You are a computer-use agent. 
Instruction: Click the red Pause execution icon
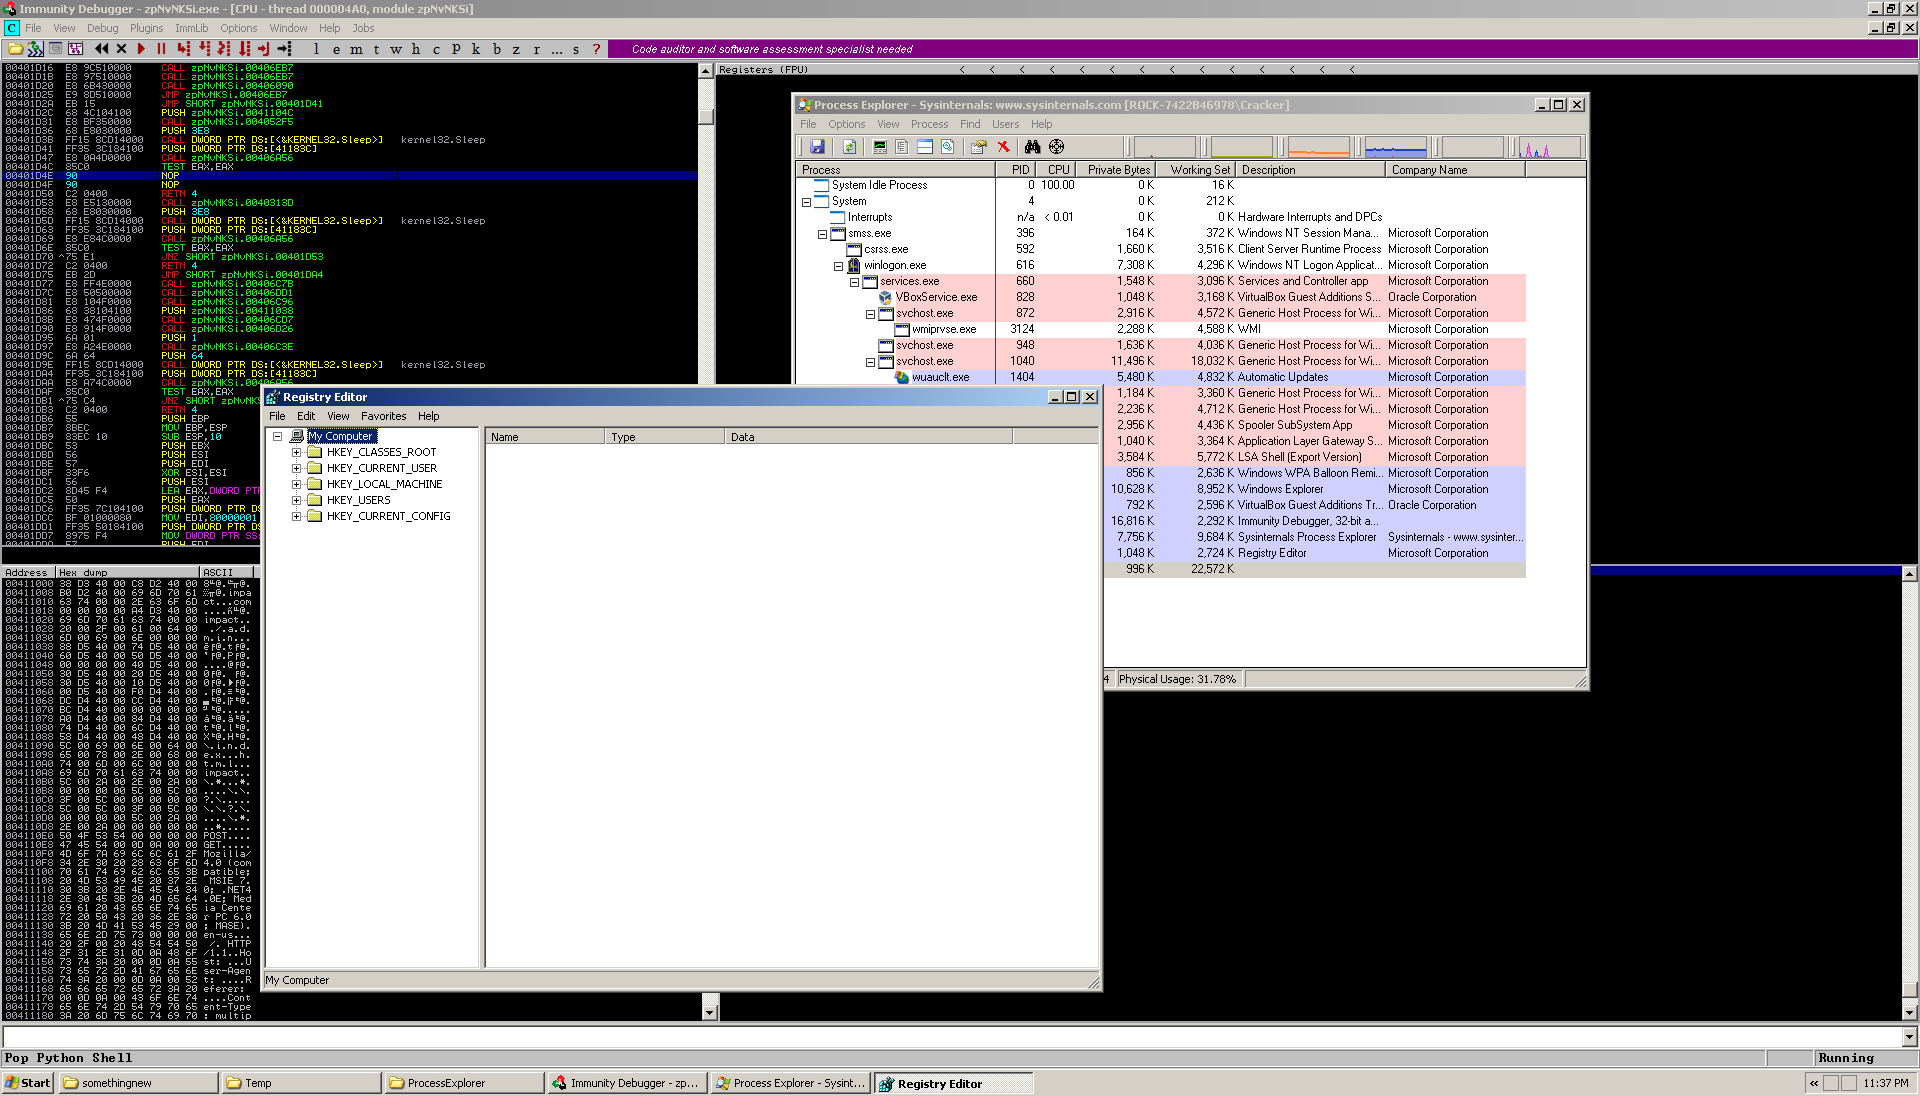161,48
